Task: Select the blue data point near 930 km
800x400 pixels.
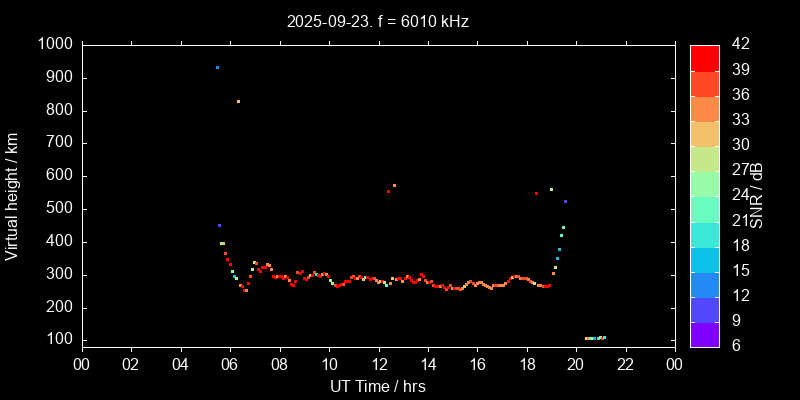Action: [x=217, y=67]
